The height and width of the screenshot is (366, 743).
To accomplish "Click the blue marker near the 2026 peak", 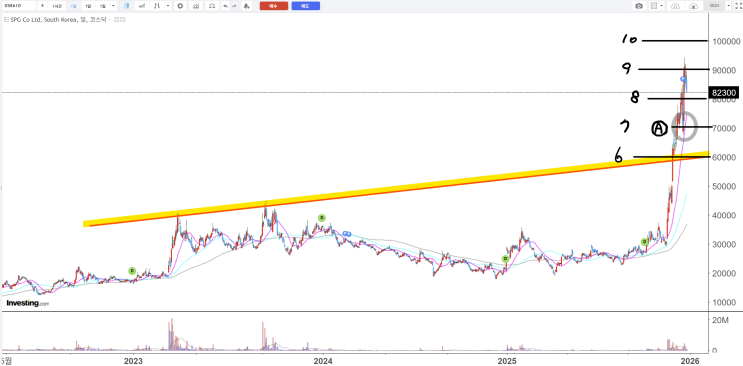I will 683,79.
